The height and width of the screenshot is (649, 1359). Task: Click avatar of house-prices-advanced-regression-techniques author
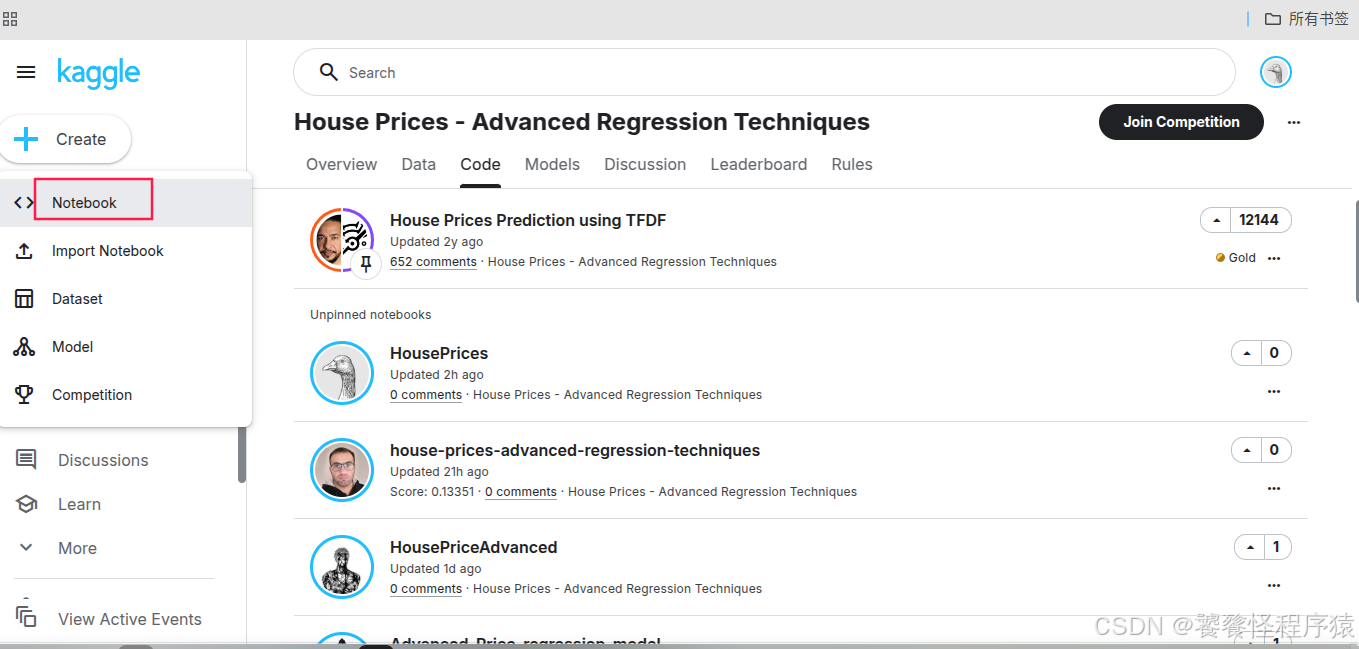click(341, 470)
